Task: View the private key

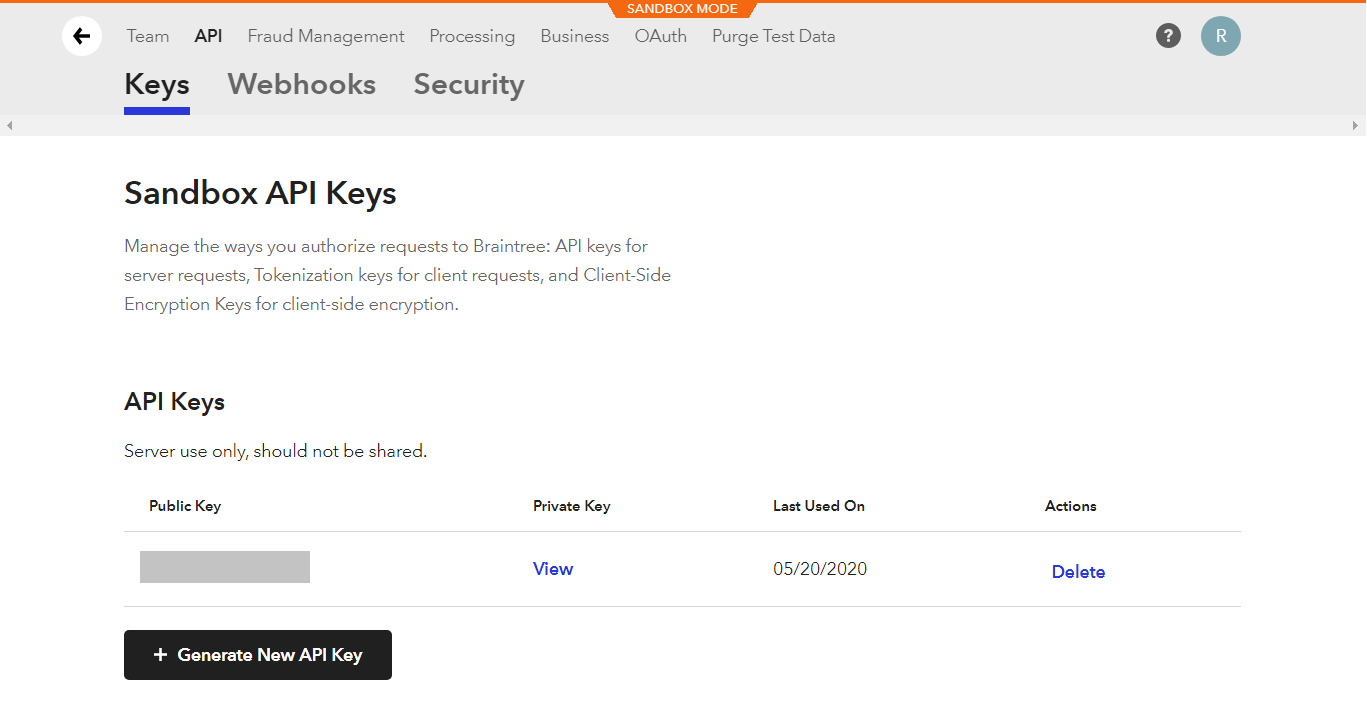Action: pyautogui.click(x=553, y=569)
